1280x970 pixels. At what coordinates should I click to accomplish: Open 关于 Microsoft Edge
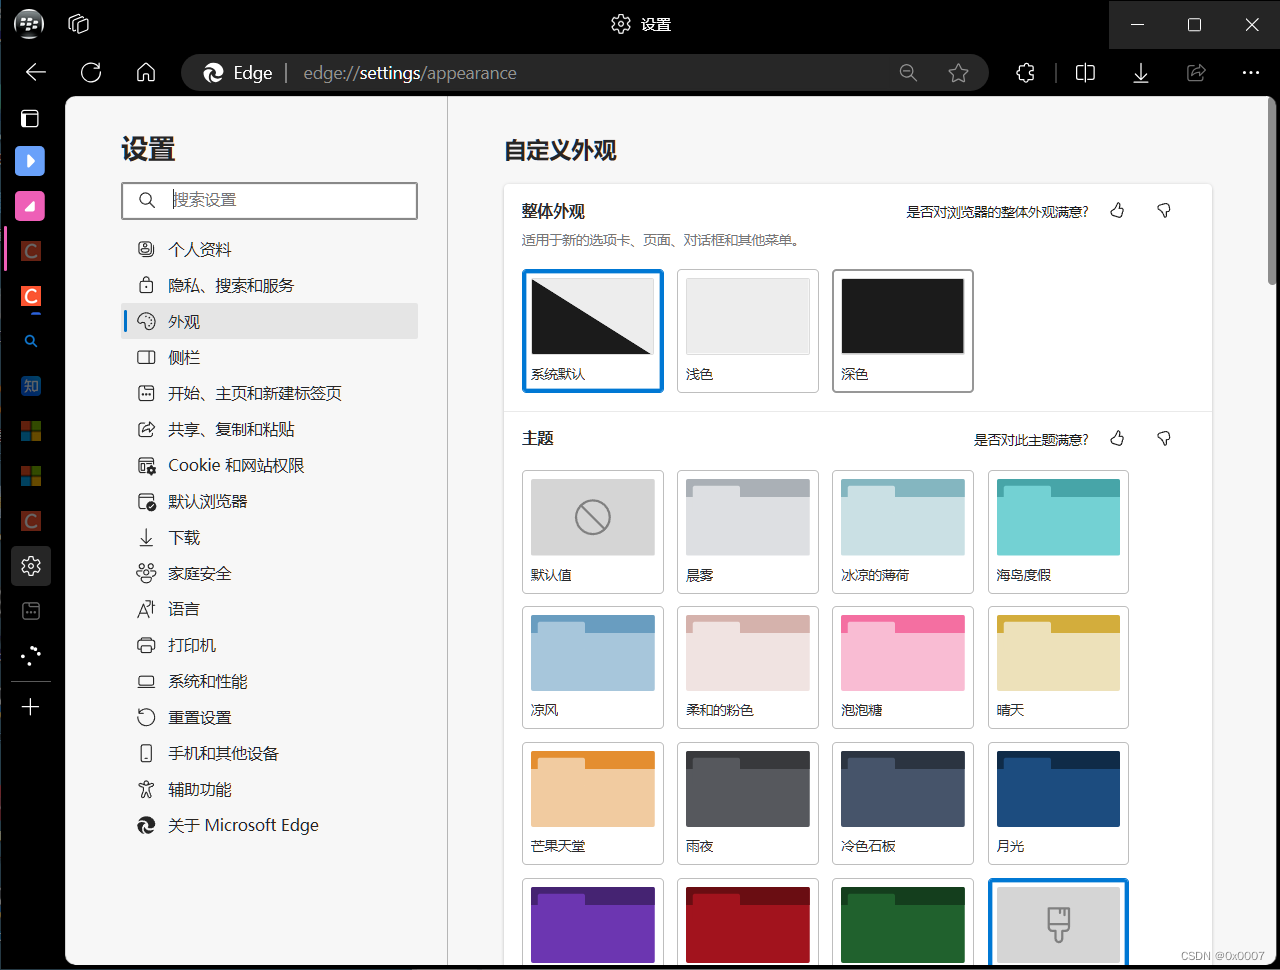tap(269, 825)
